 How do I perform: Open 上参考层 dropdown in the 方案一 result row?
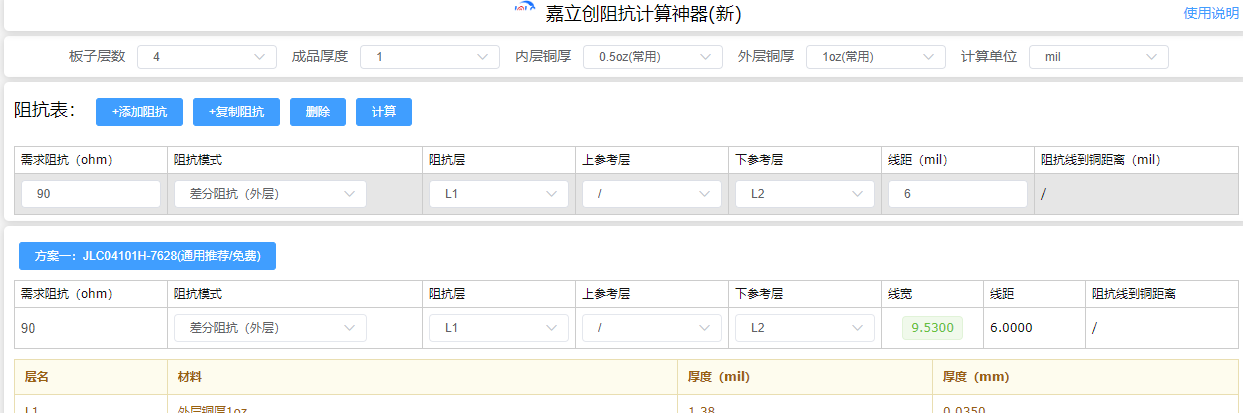[x=652, y=328]
